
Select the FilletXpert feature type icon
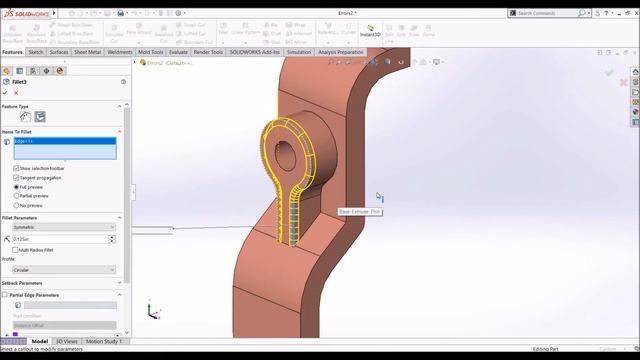[40, 117]
